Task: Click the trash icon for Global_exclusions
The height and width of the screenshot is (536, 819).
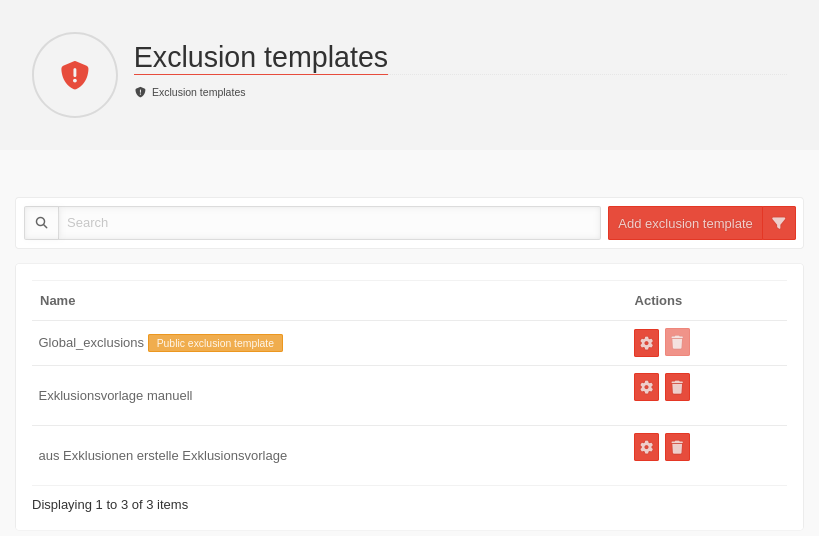Action: coord(677,342)
